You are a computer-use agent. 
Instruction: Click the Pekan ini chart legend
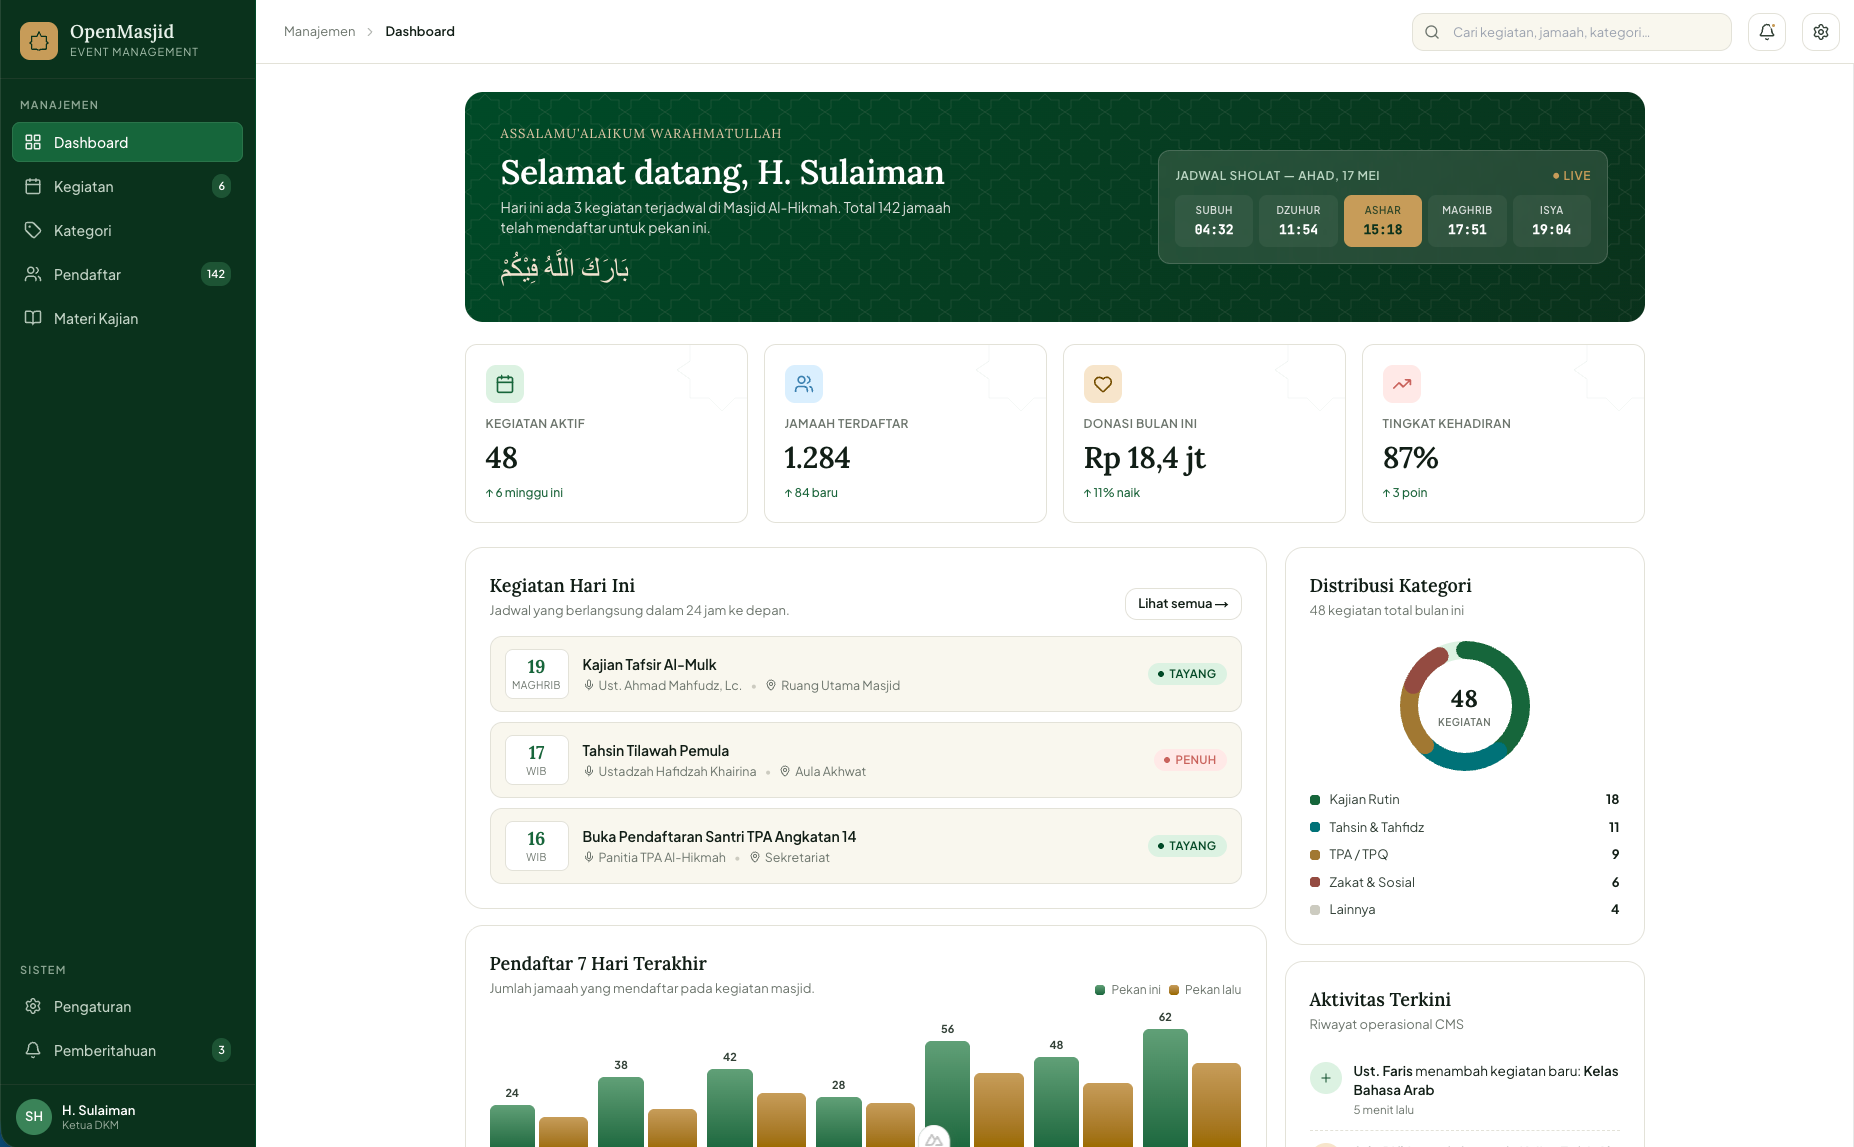[x=1128, y=990]
